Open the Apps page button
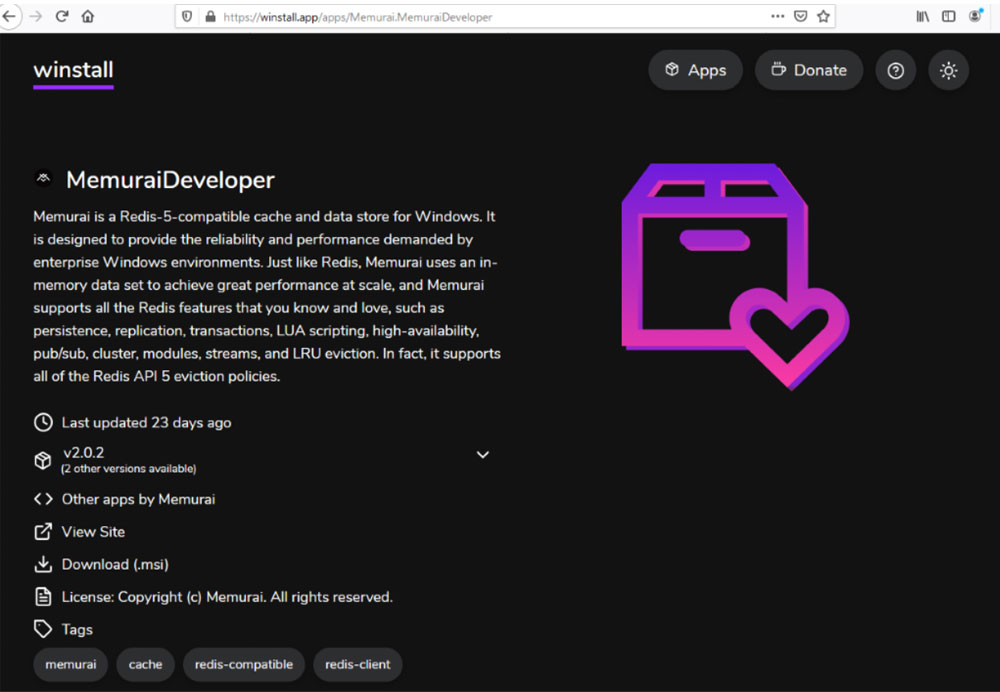This screenshot has height=692, width=1000. (x=695, y=70)
